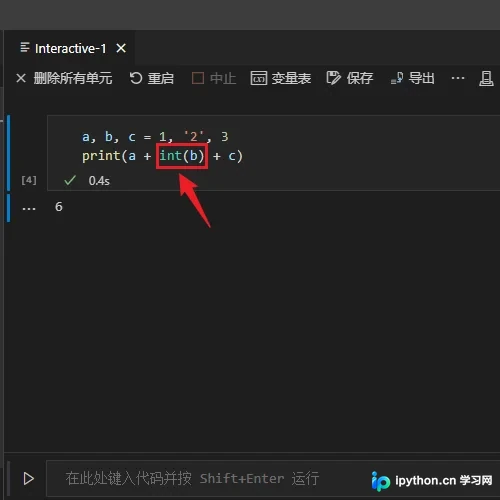
Task: Click the 重启 restart label
Action: (161, 78)
